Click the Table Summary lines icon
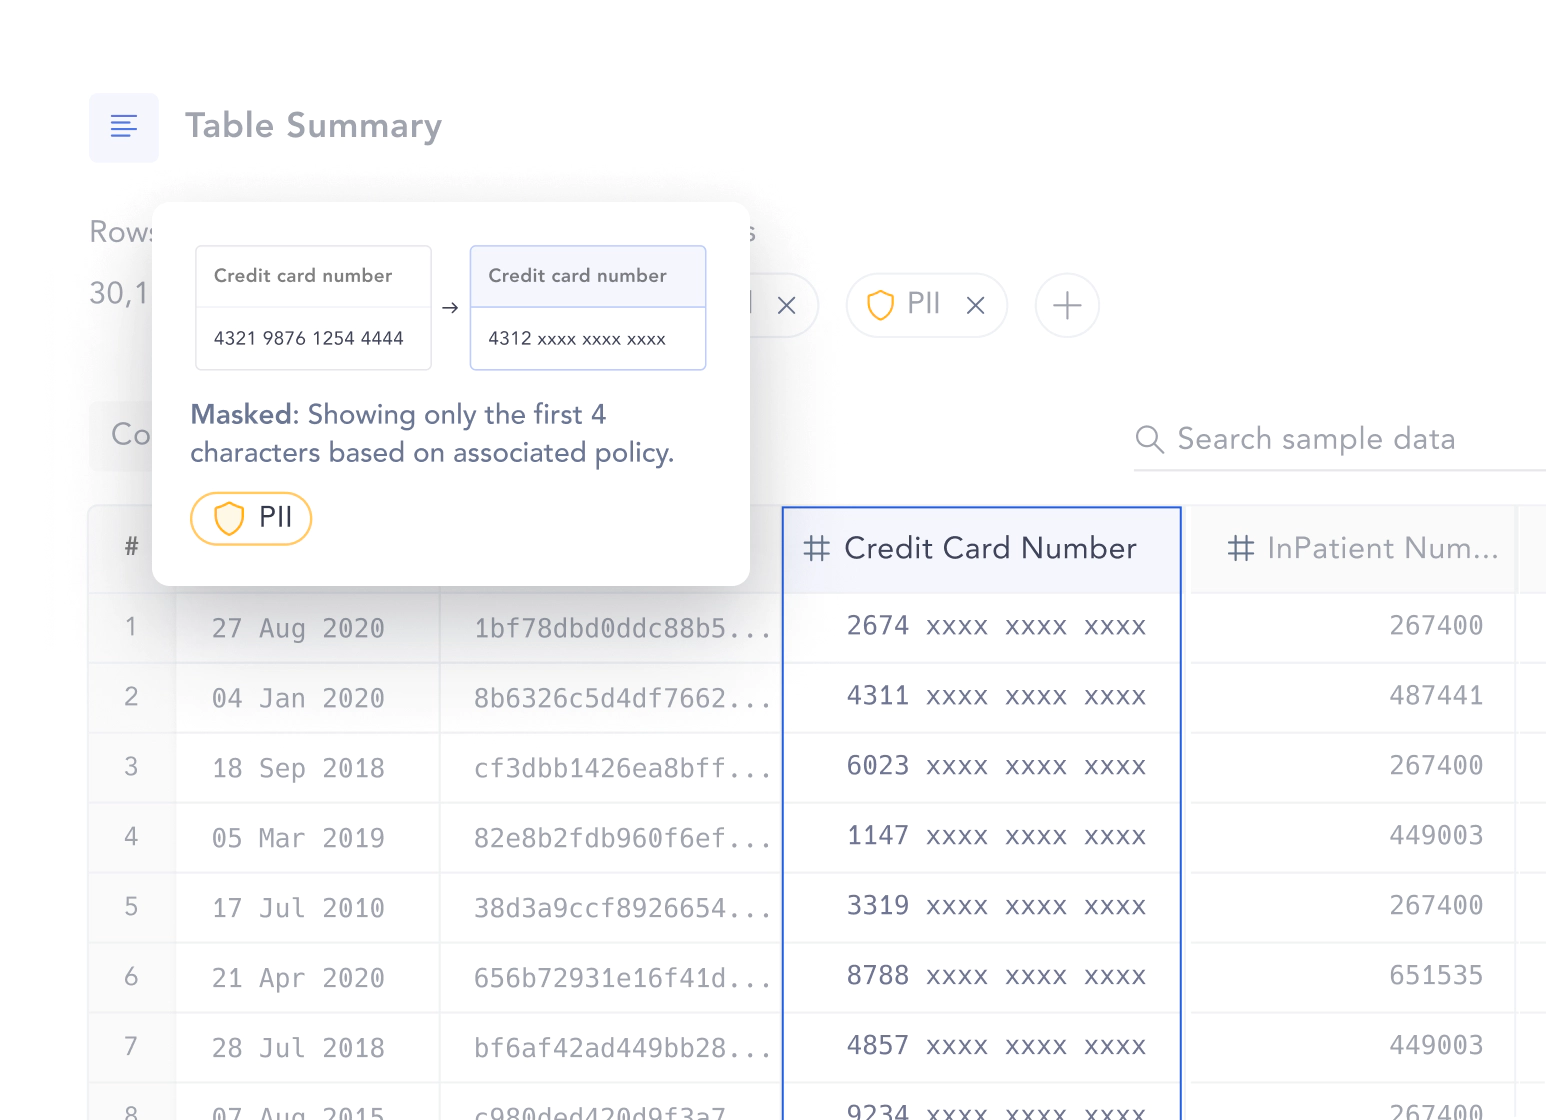The width and height of the screenshot is (1546, 1120). pos(124,127)
